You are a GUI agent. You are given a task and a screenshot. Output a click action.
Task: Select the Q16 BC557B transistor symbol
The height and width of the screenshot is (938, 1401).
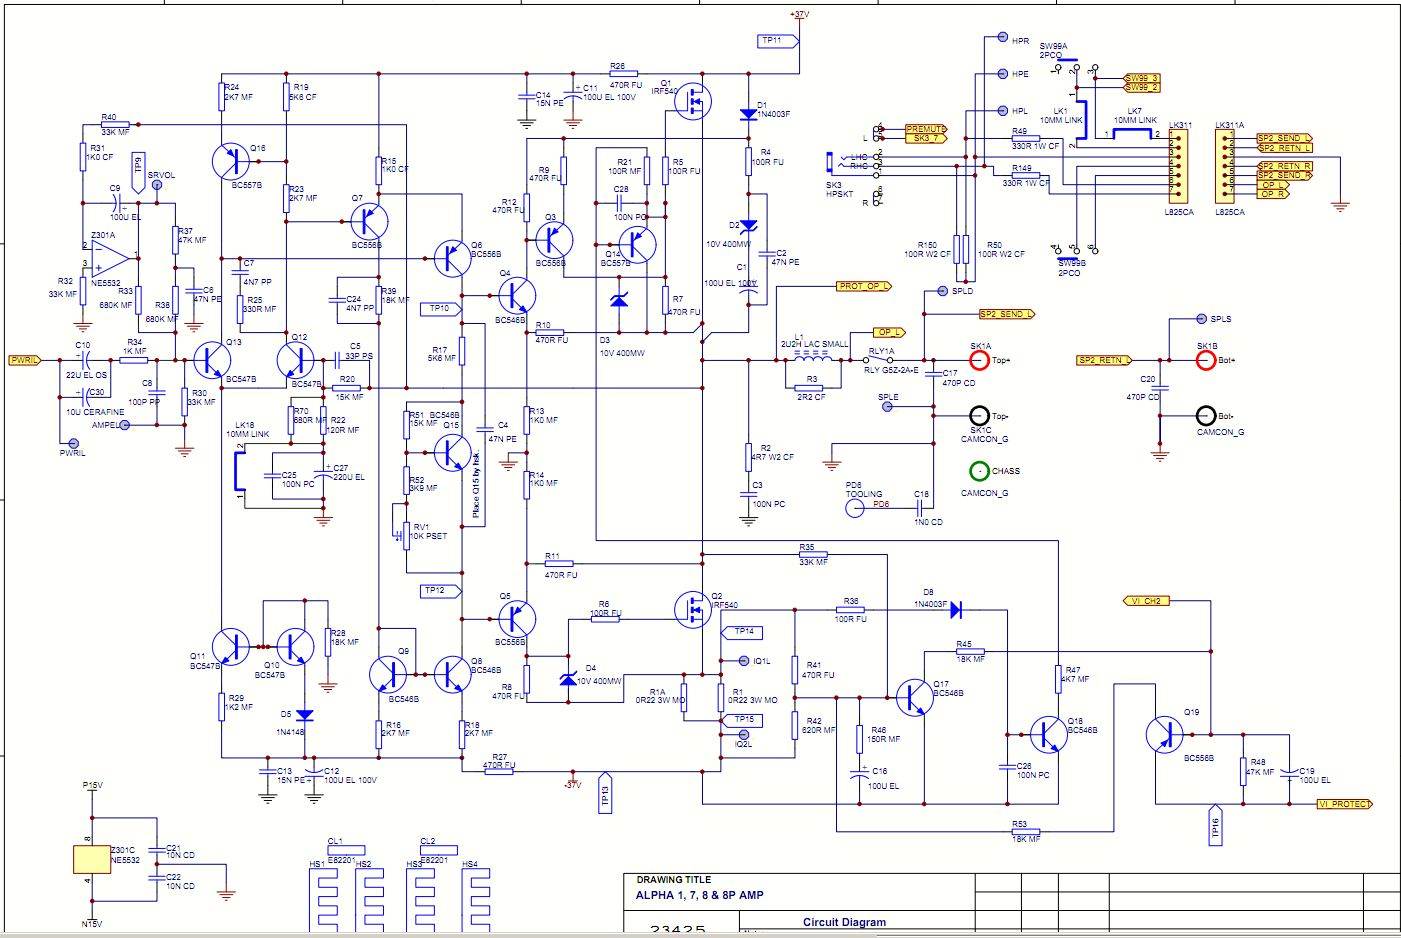click(231, 161)
